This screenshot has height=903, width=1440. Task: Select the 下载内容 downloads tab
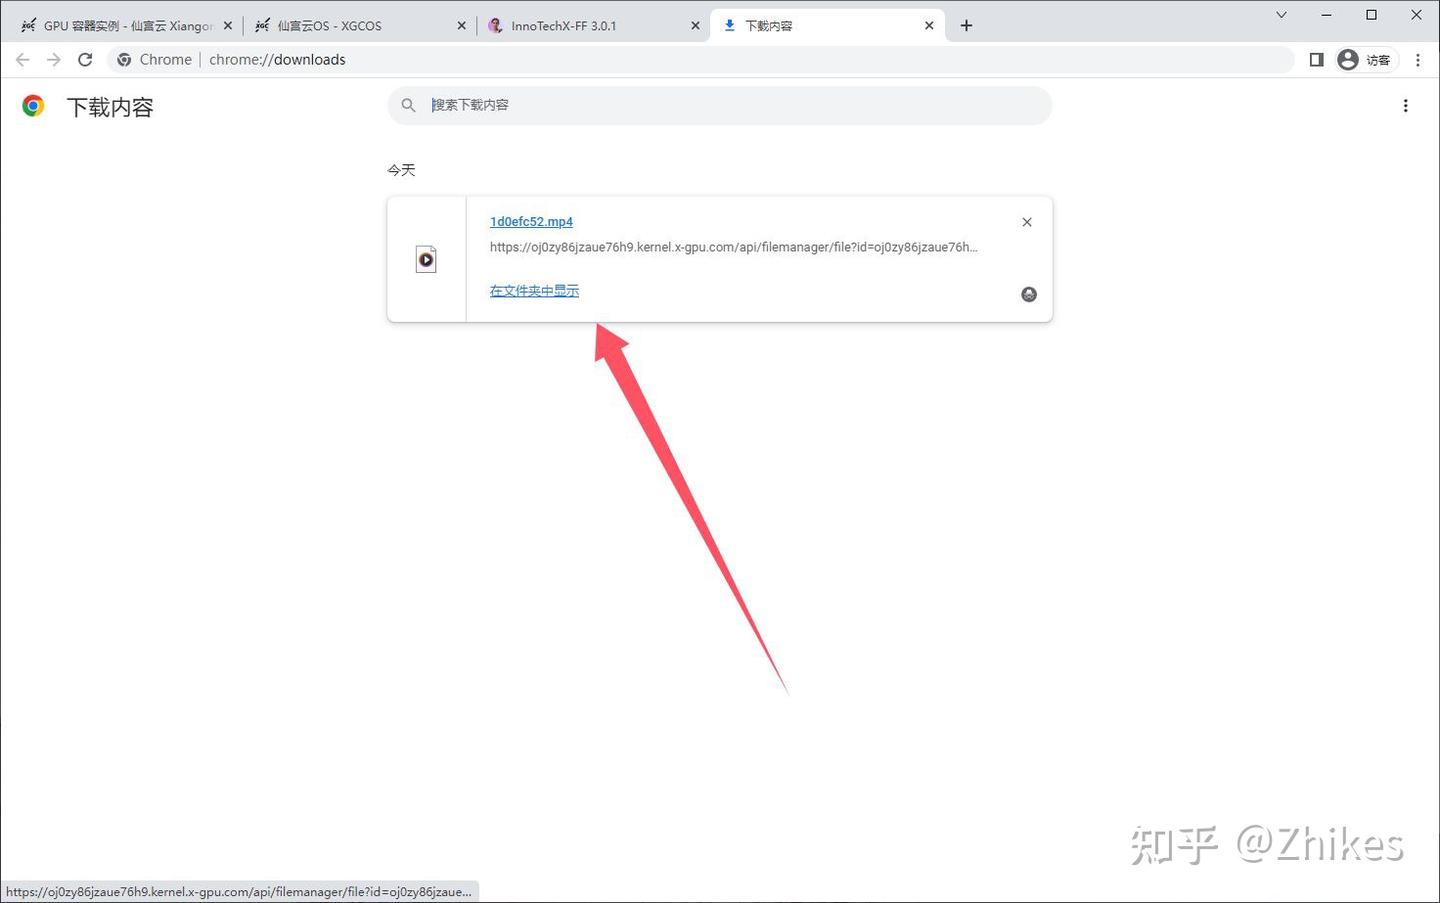click(x=826, y=26)
